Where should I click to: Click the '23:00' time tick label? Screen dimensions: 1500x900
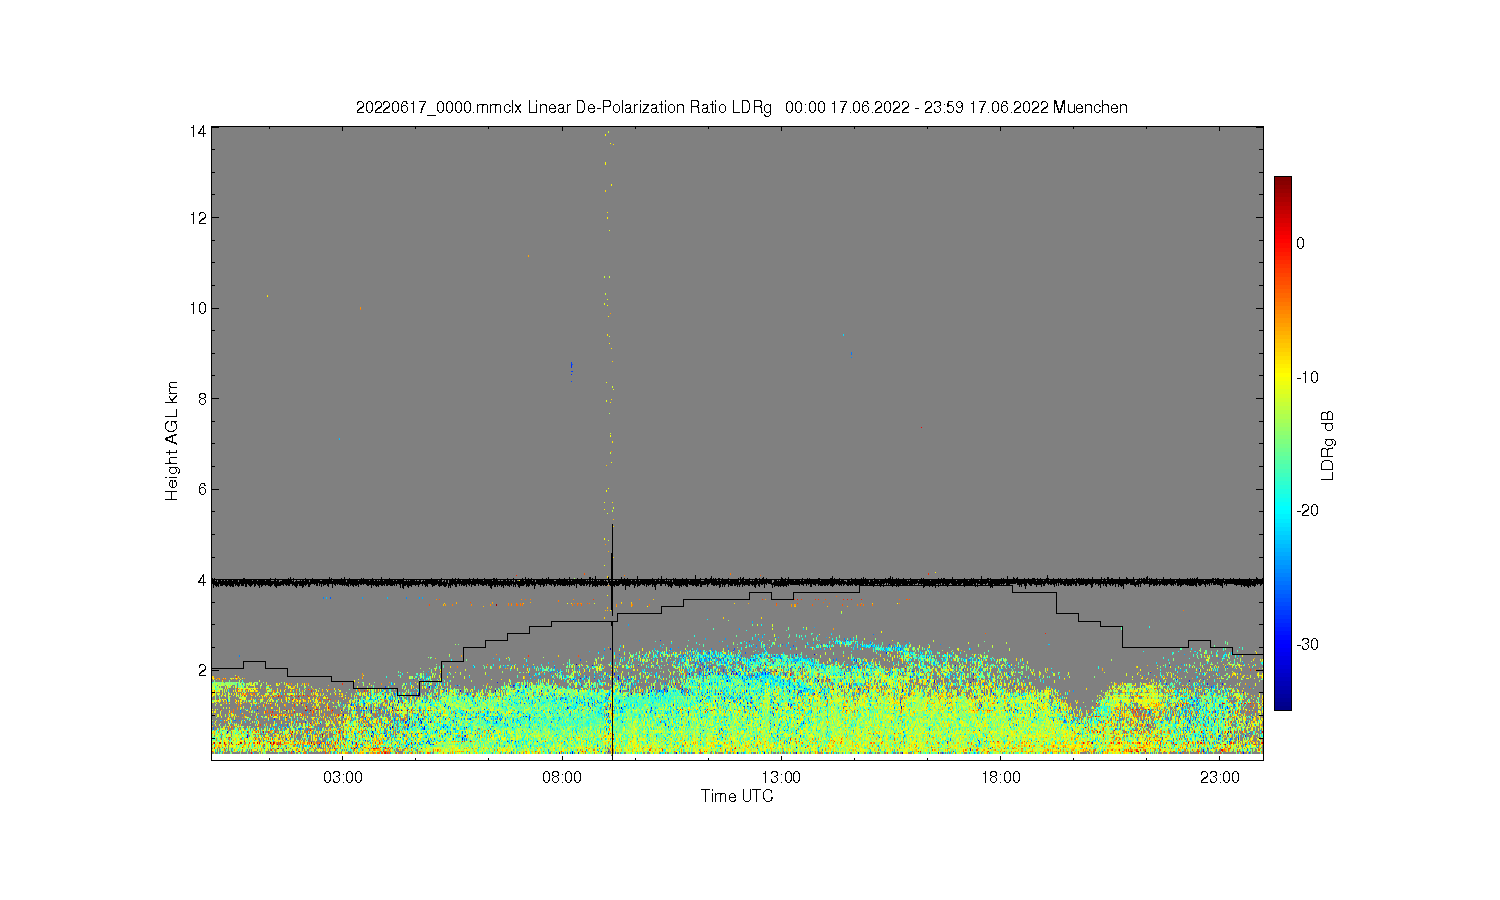[x=1220, y=777]
